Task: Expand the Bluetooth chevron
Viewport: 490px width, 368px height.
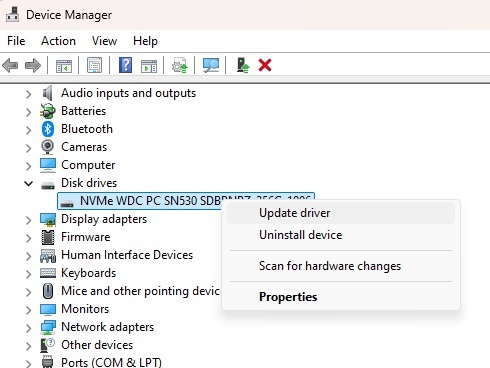Action: 28,130
